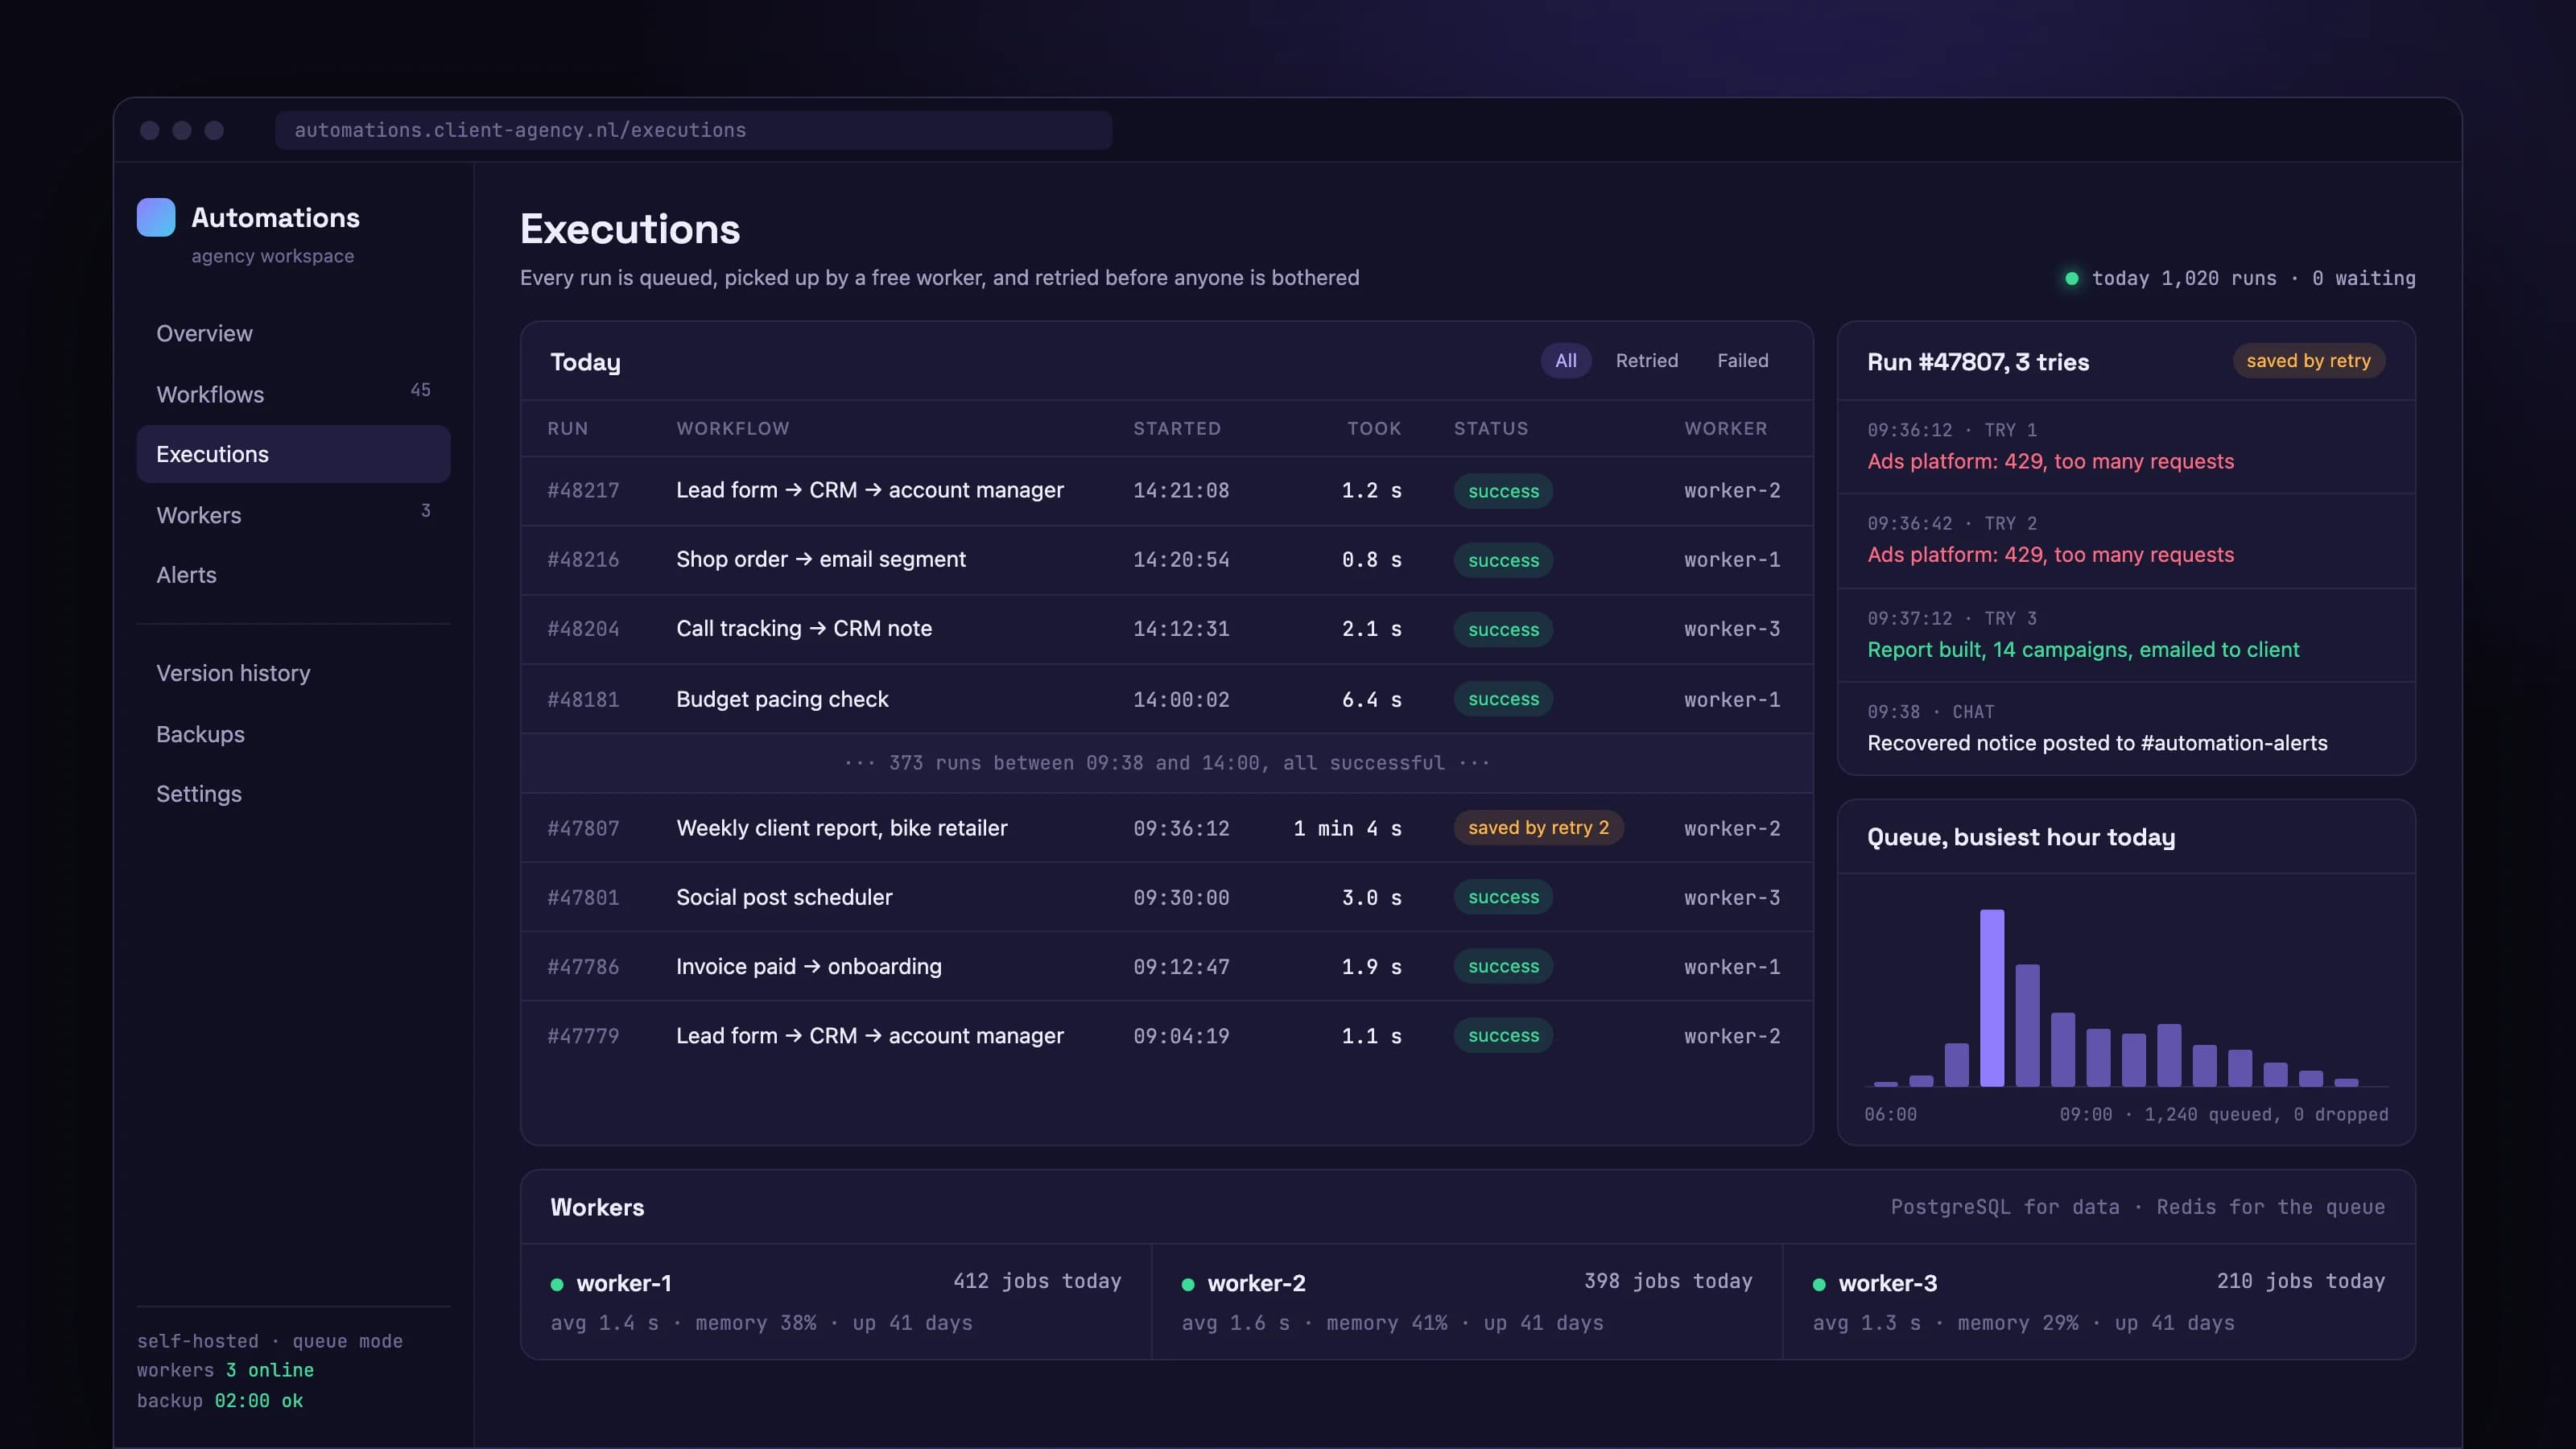Click duration '1 min 4 s'
This screenshot has height=1449, width=2576.
point(1347,828)
